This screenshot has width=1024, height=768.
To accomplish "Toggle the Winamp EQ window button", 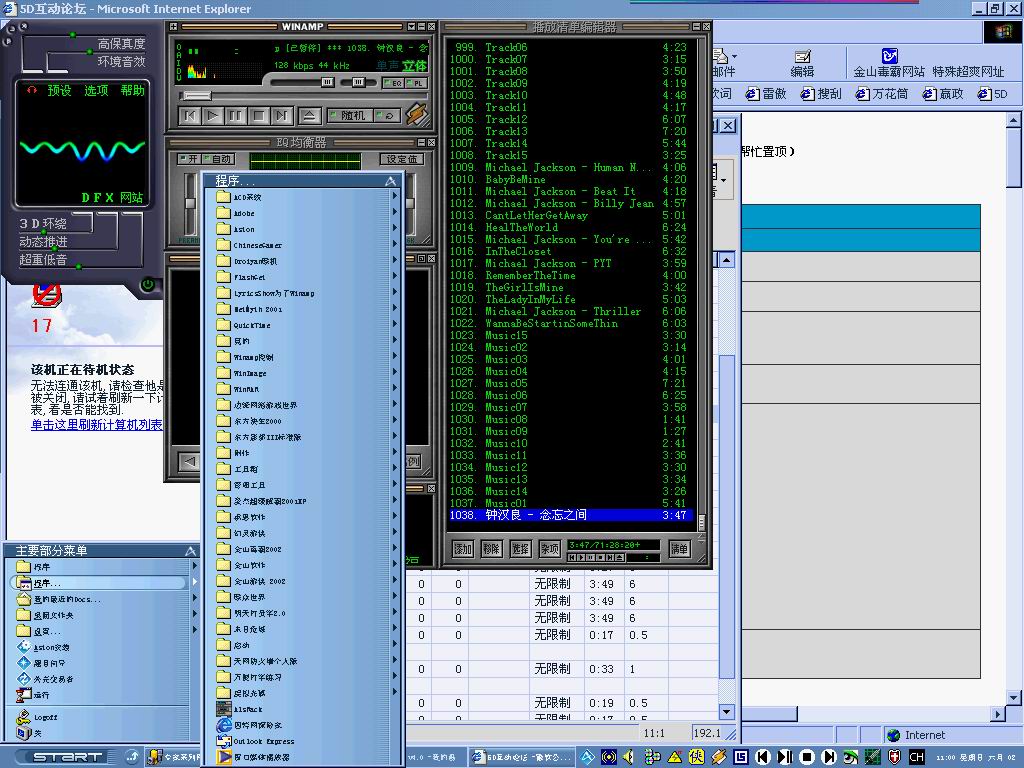I will 393,83.
